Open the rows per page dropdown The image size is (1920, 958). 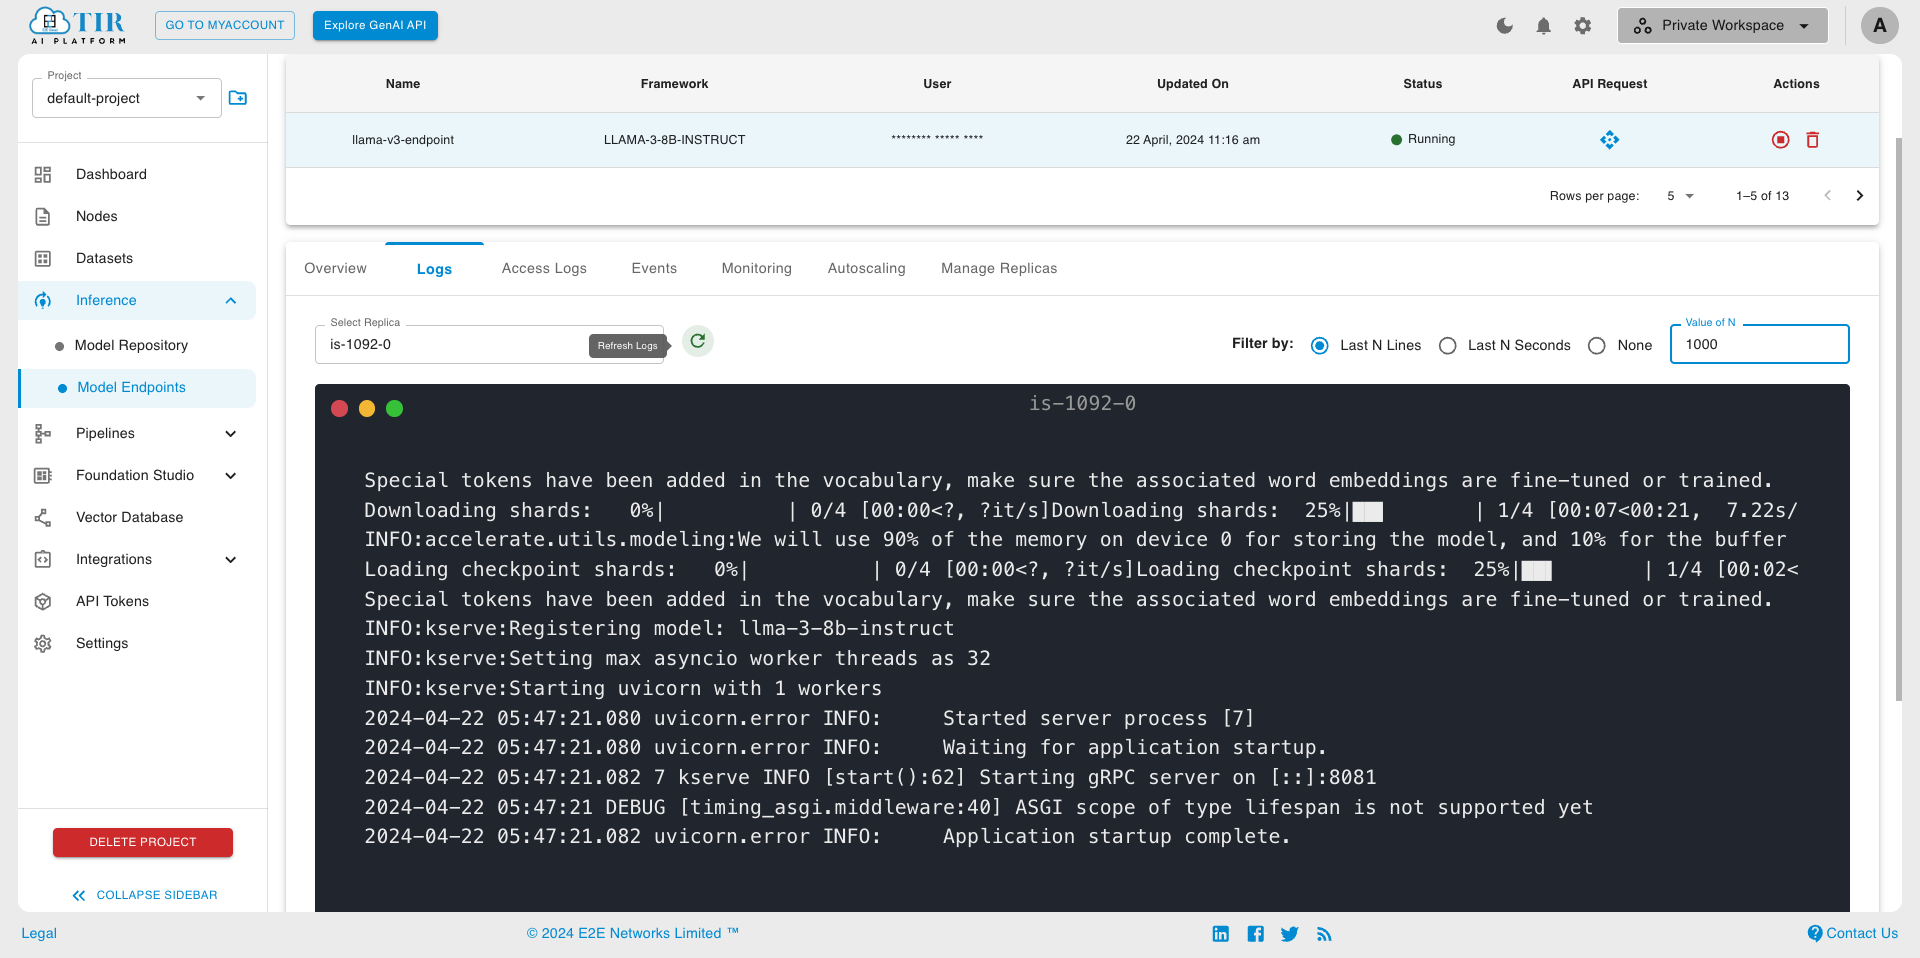point(1680,196)
